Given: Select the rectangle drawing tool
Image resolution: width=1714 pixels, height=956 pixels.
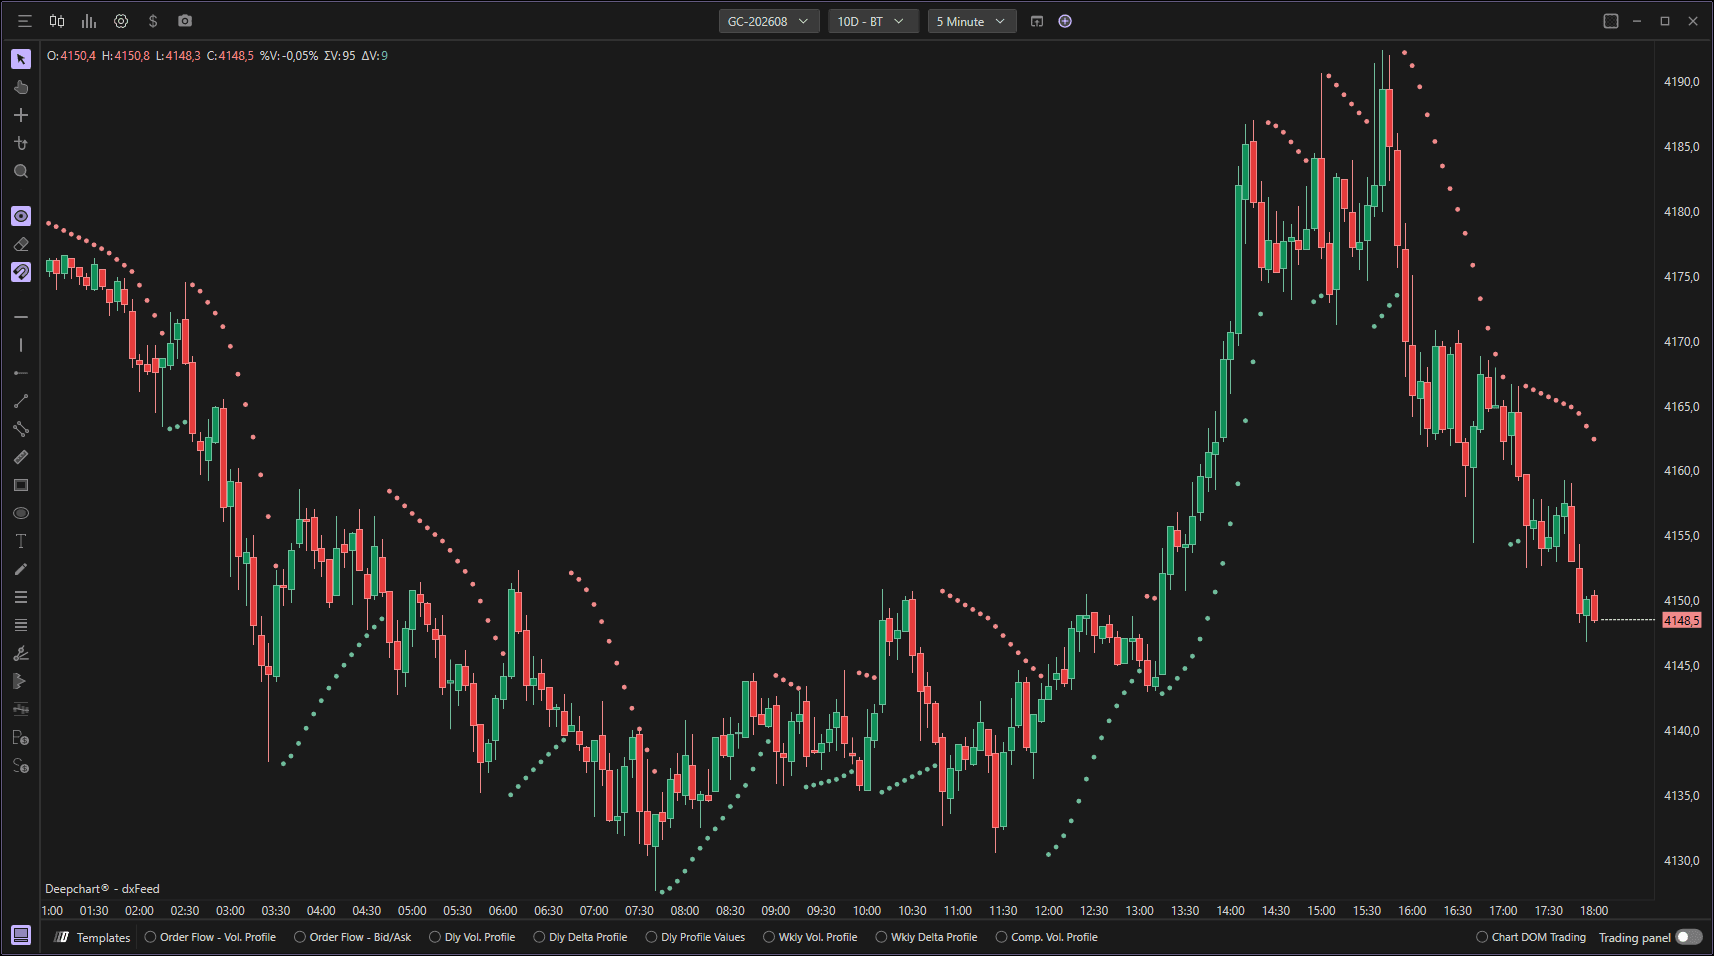Looking at the screenshot, I should click(x=21, y=485).
